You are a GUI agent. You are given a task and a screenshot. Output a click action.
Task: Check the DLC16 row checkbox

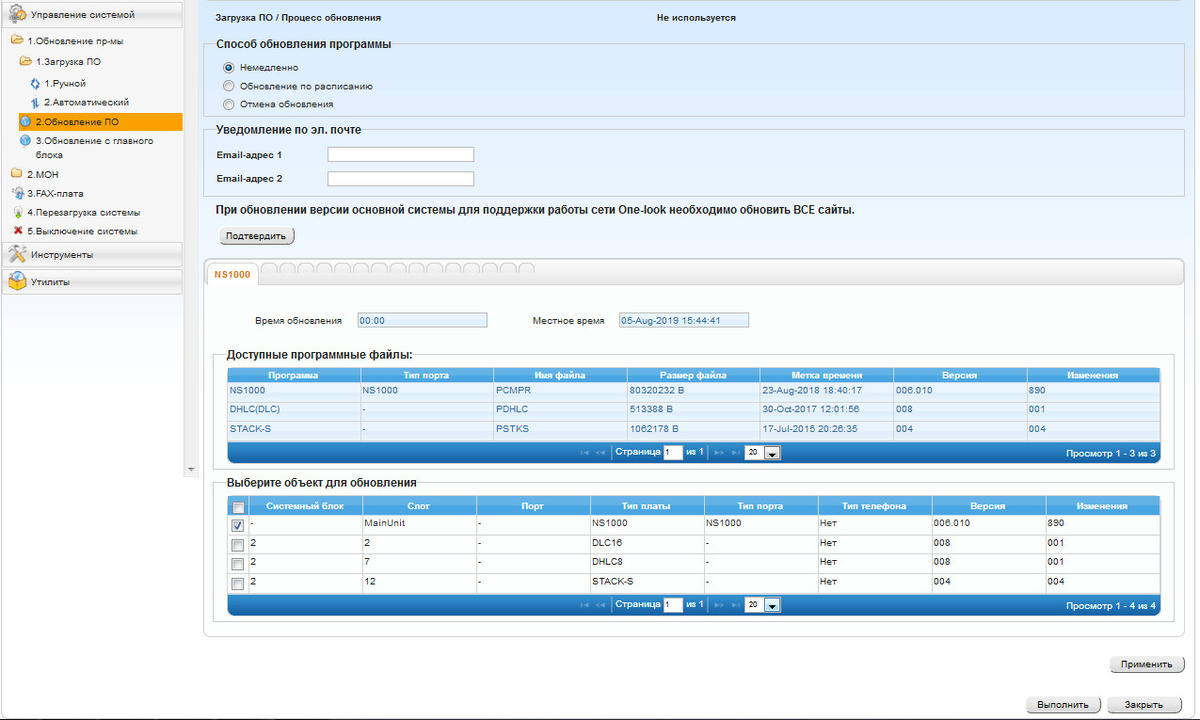[237, 545]
